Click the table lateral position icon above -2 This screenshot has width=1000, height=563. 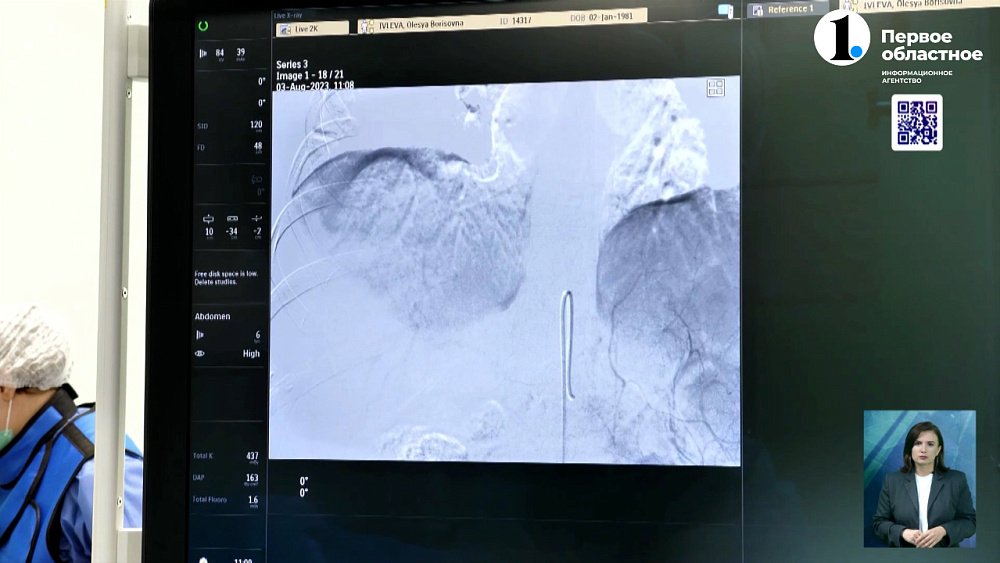(257, 219)
